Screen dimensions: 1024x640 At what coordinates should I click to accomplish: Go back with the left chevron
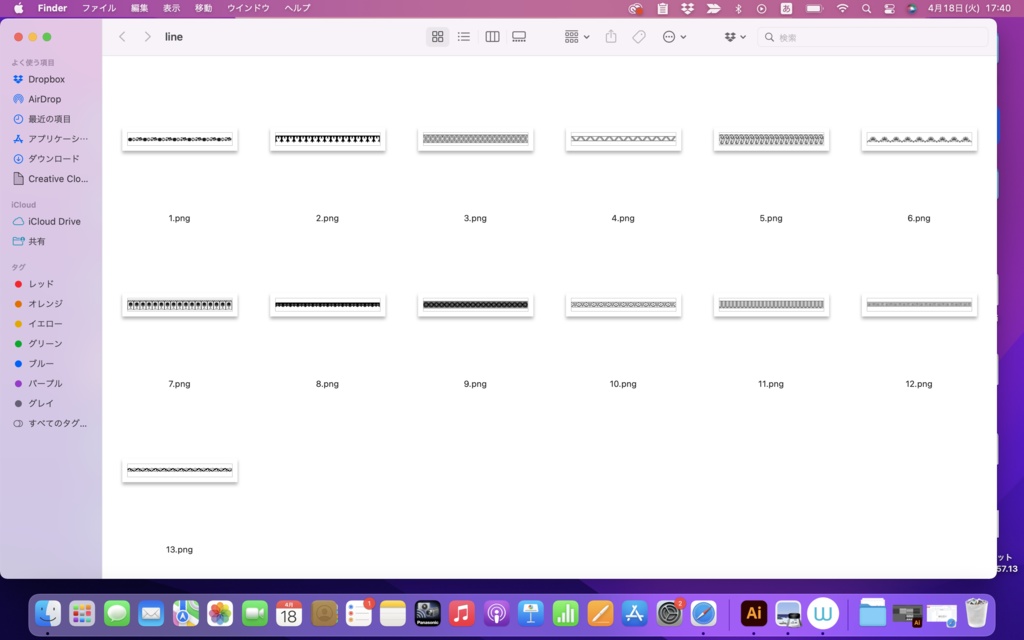coord(122,37)
